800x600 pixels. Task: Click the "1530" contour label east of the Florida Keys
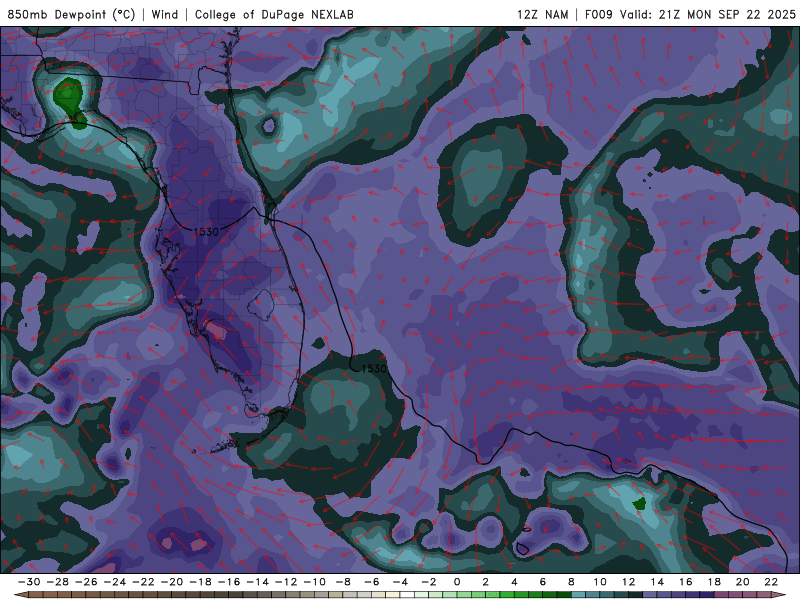(374, 368)
